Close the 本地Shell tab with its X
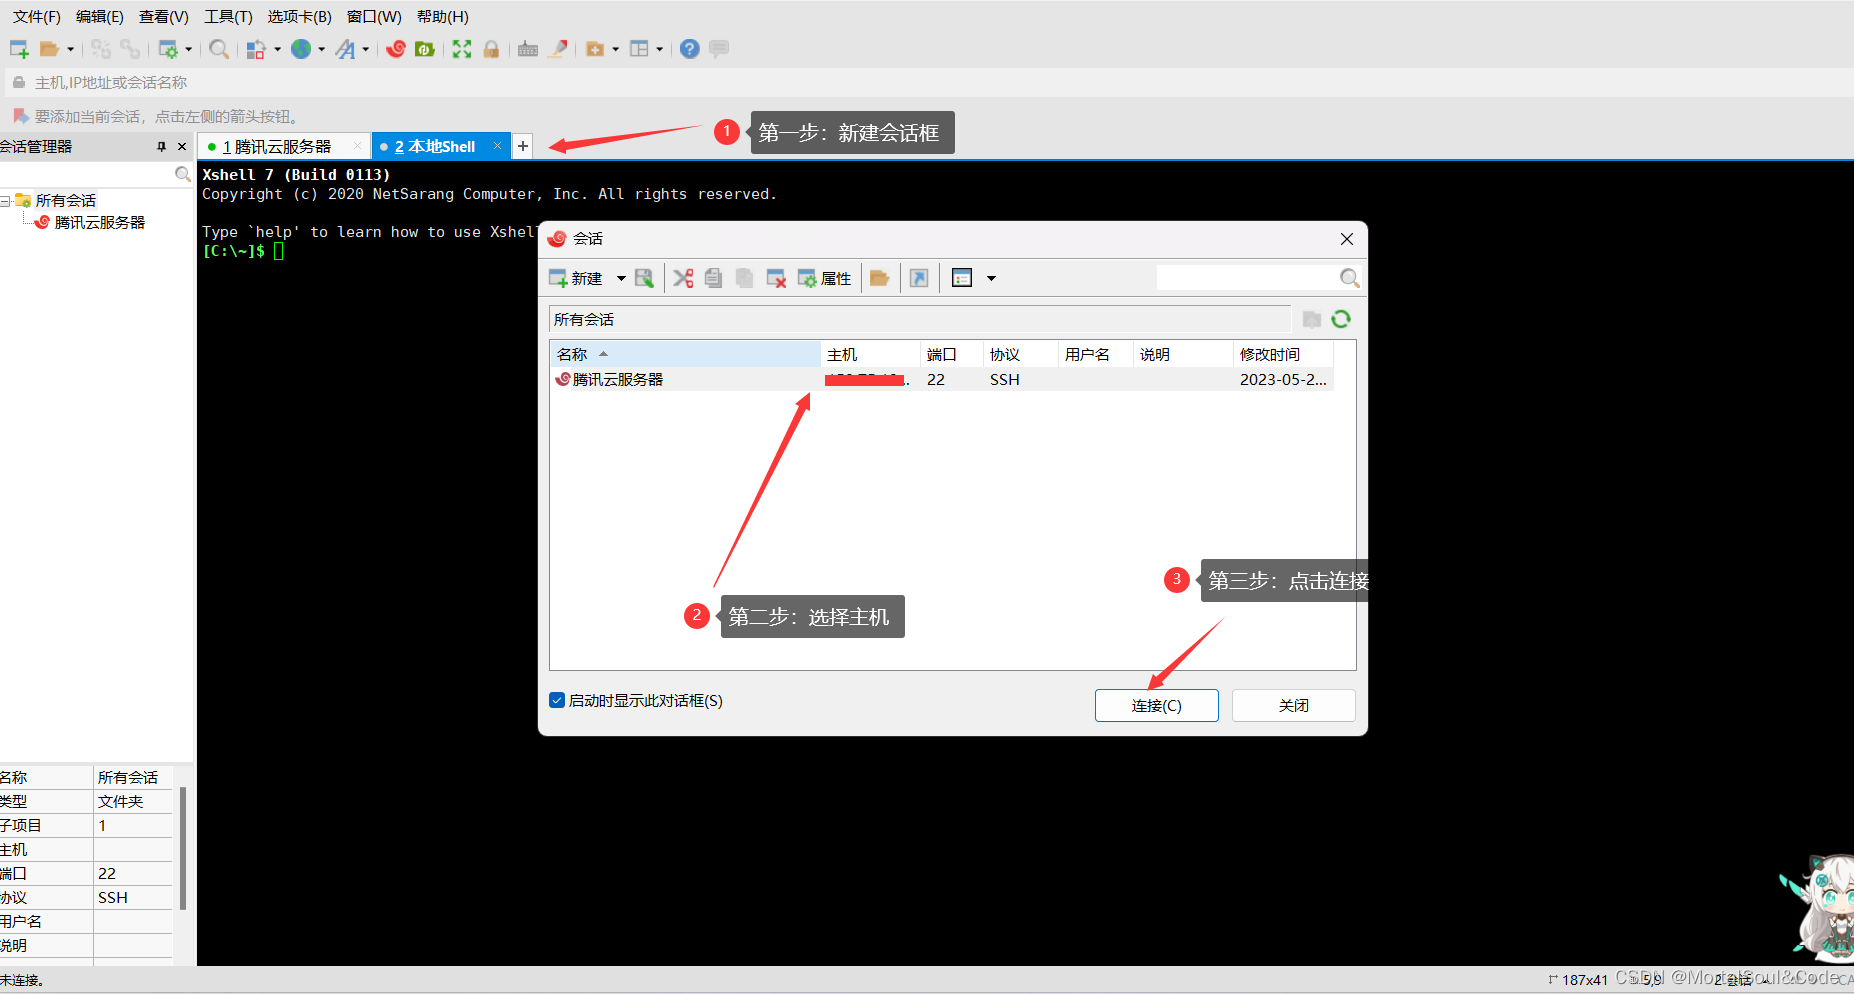This screenshot has height=994, width=1854. (x=497, y=146)
